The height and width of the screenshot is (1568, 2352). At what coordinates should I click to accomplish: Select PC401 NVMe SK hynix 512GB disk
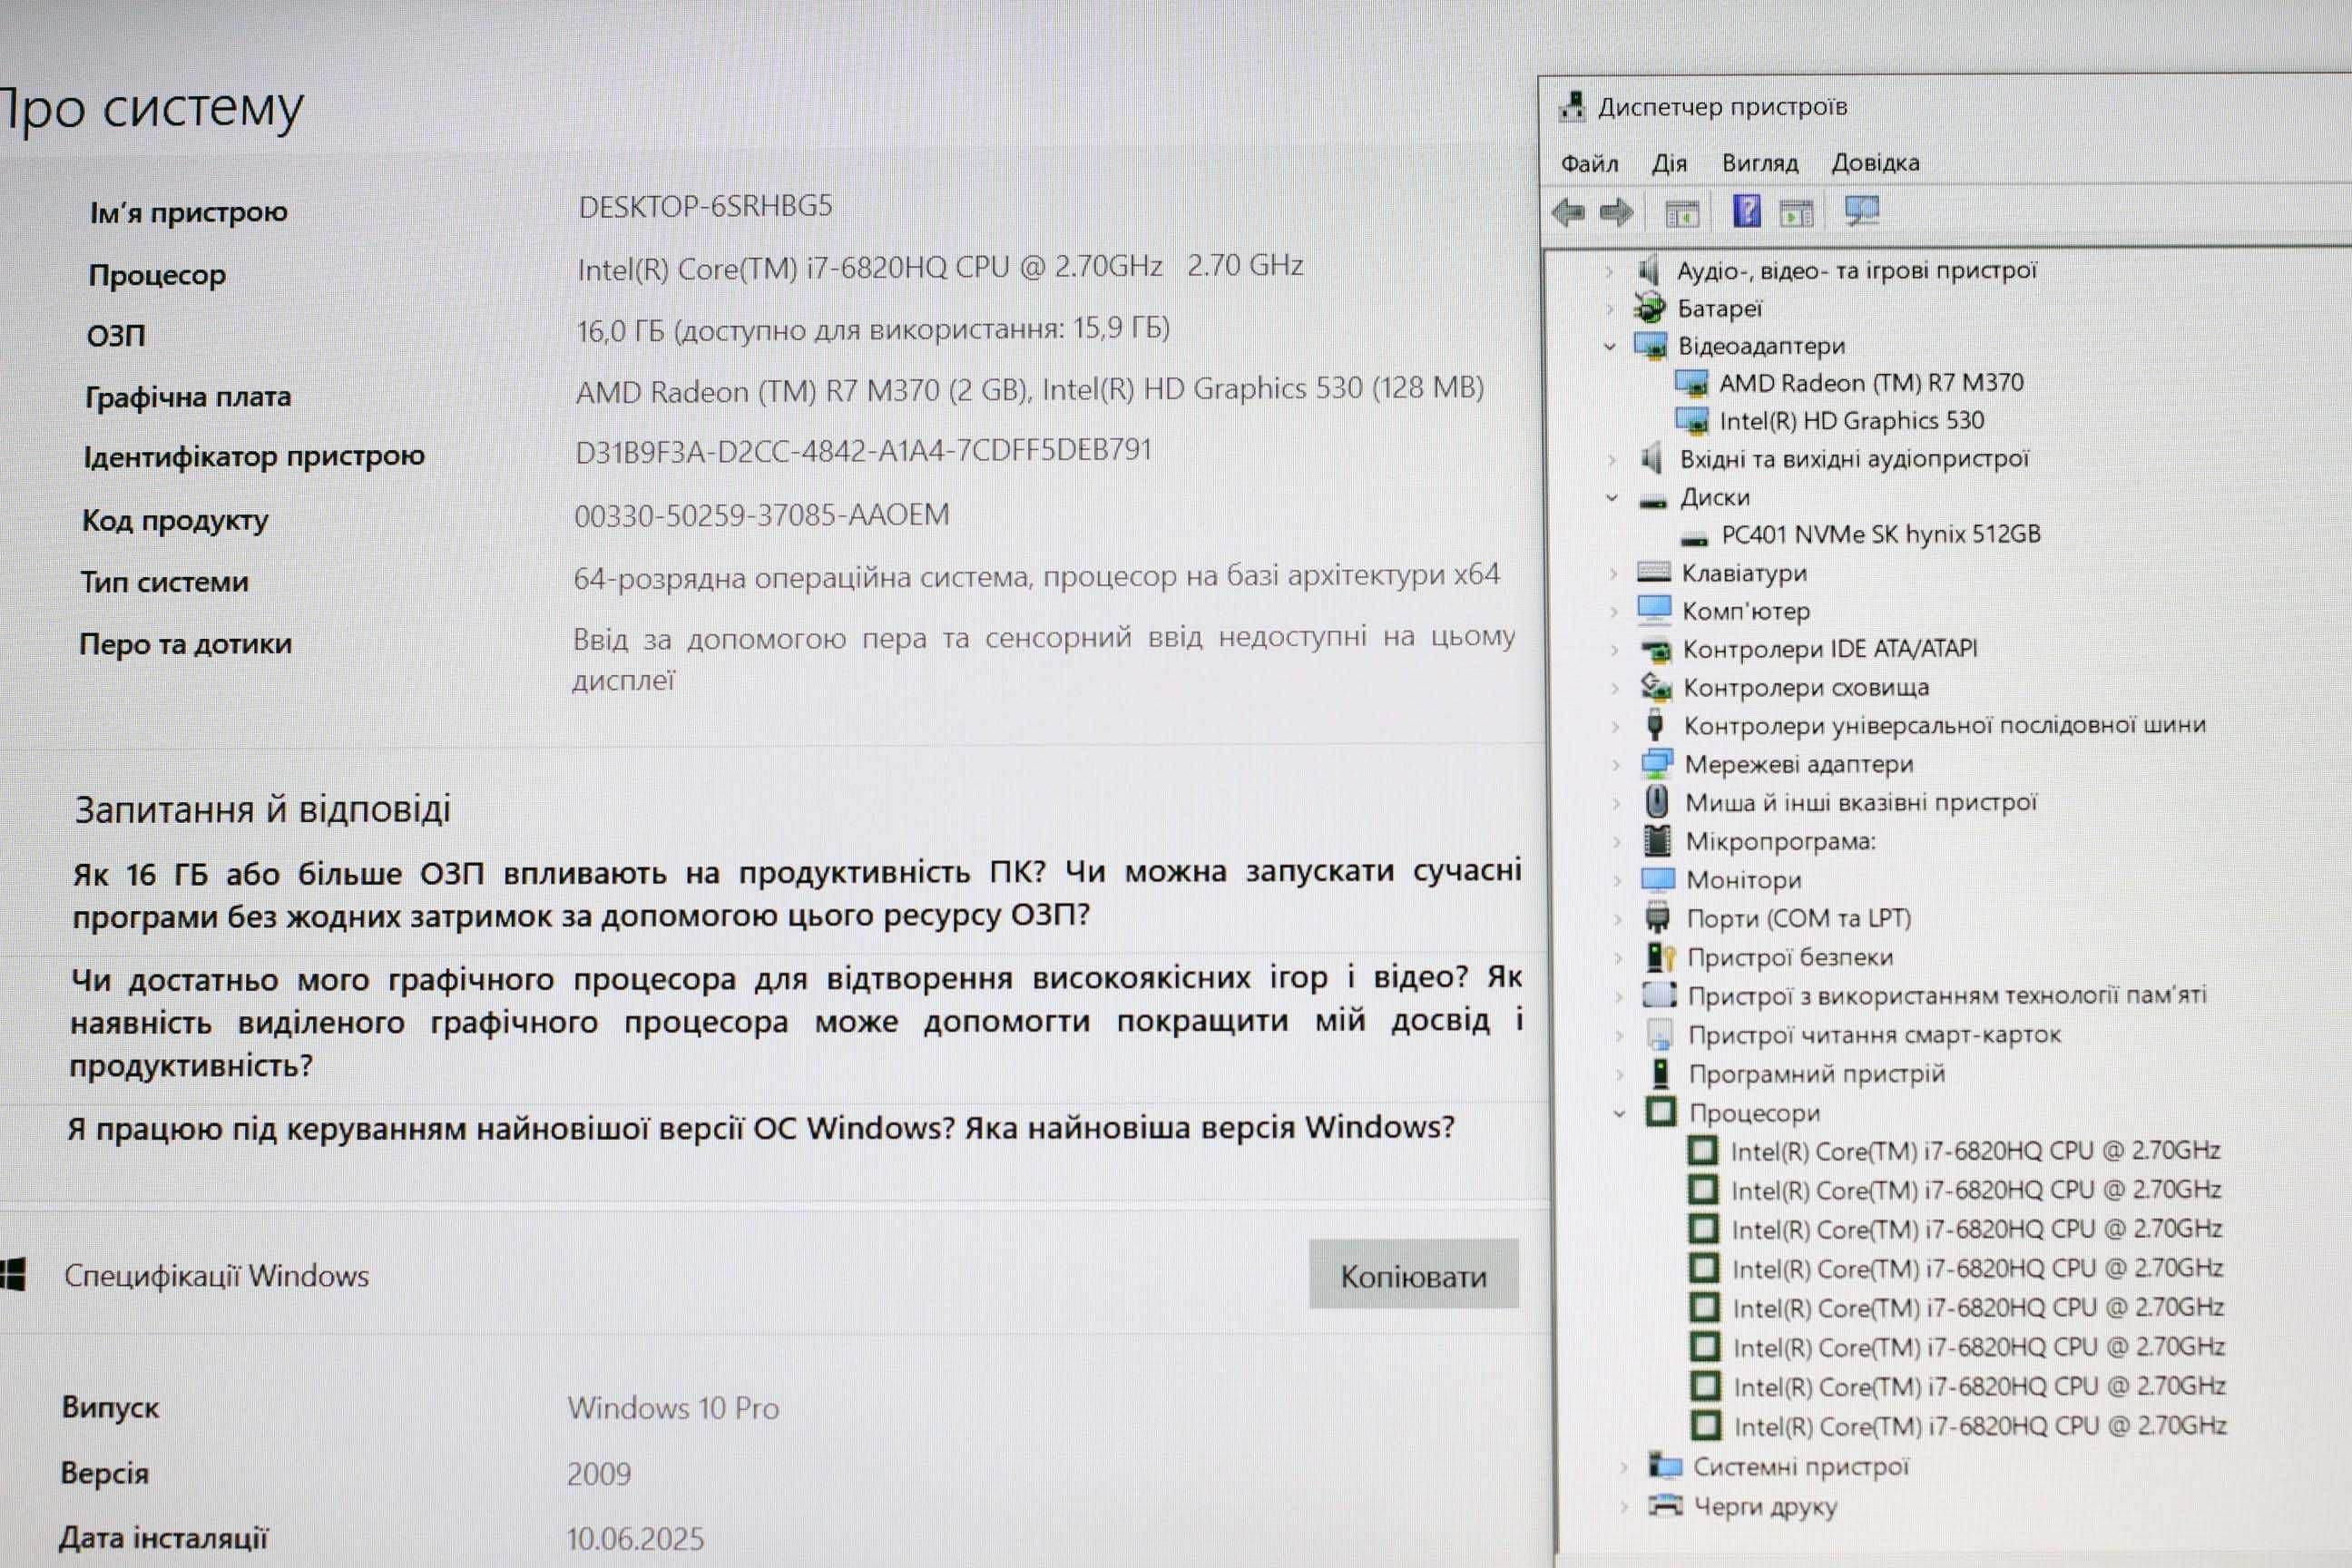[1880, 535]
